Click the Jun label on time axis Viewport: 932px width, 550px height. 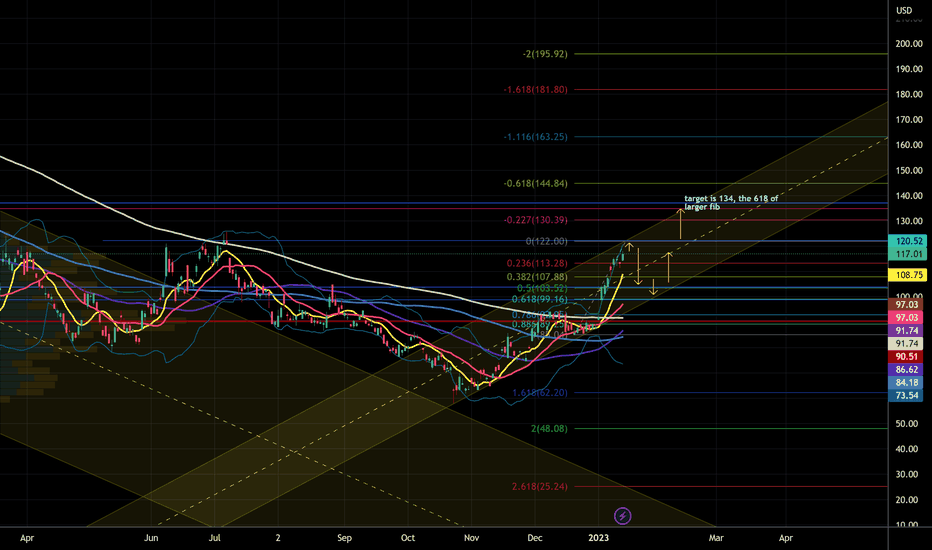tap(151, 538)
